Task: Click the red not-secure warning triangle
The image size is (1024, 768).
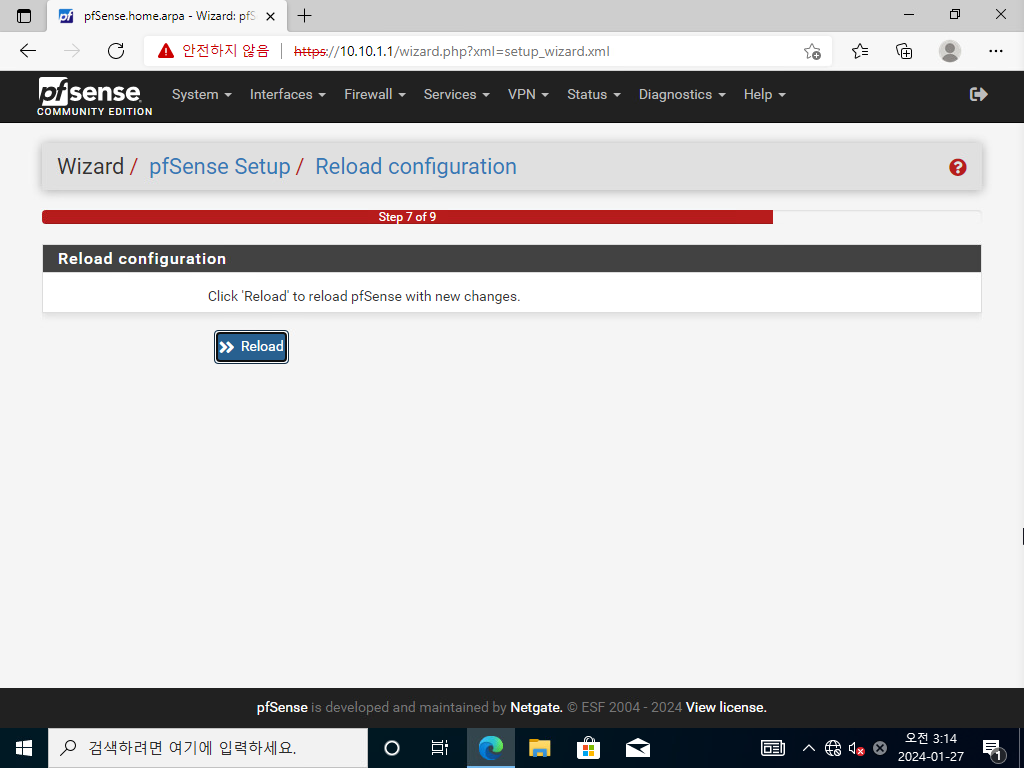Action: (x=166, y=51)
